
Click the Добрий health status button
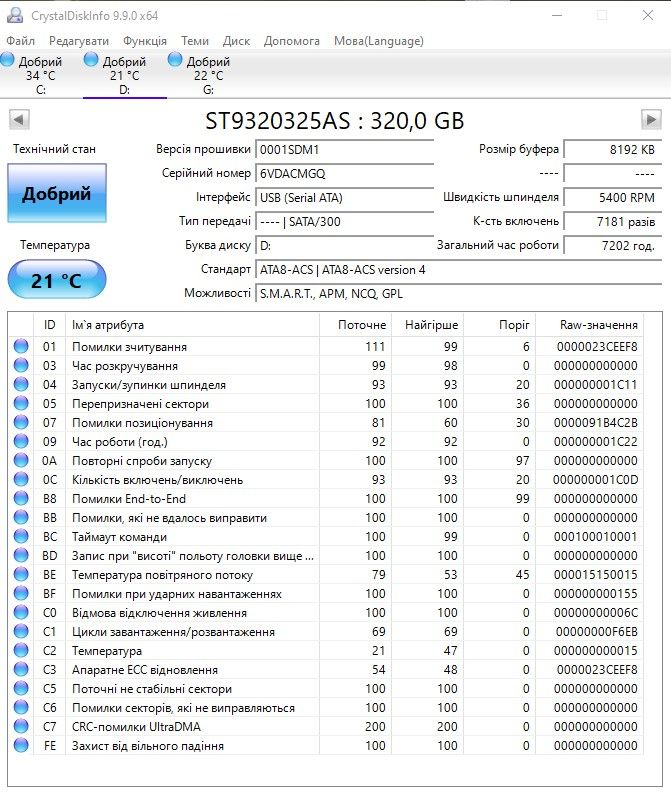57,193
